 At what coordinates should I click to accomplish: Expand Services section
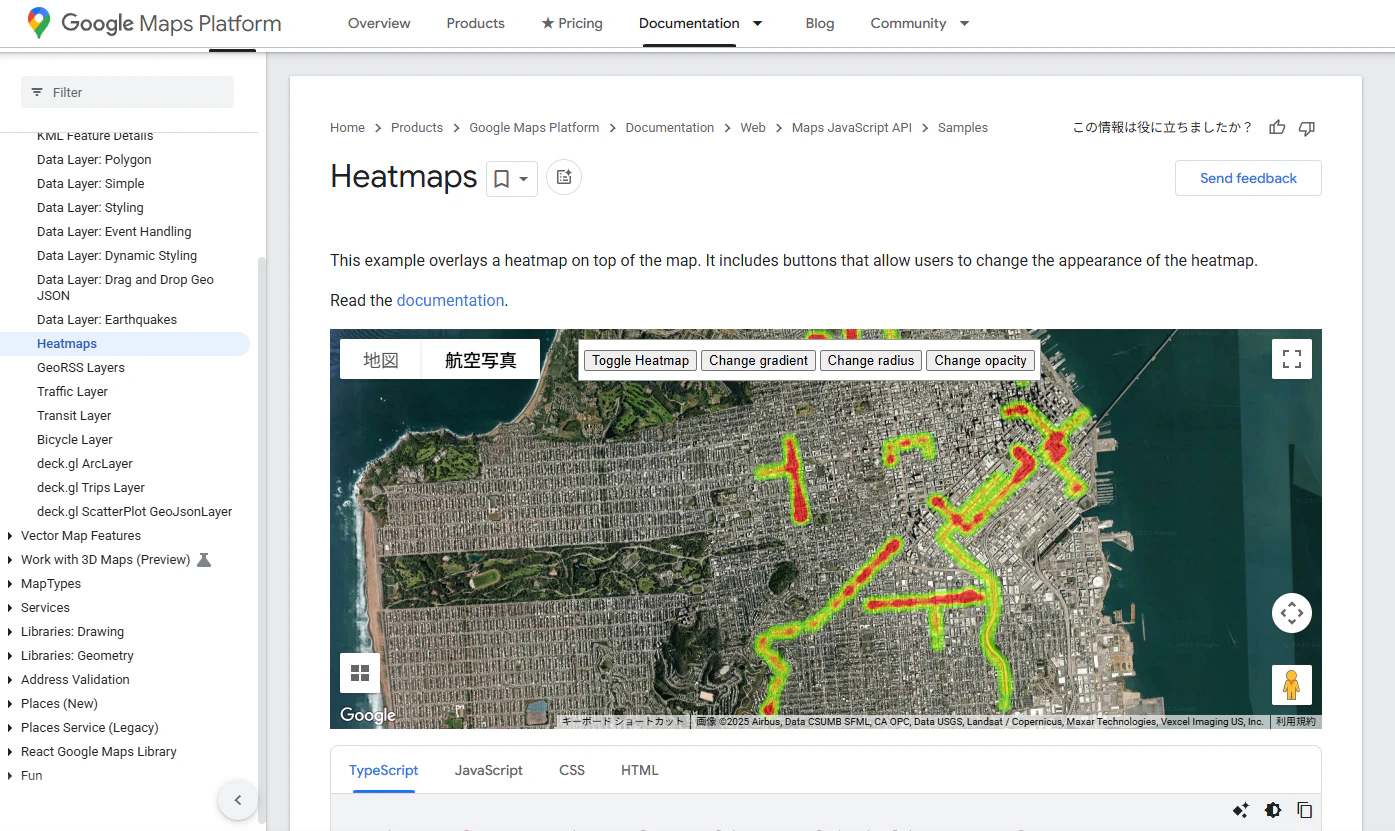[10, 608]
